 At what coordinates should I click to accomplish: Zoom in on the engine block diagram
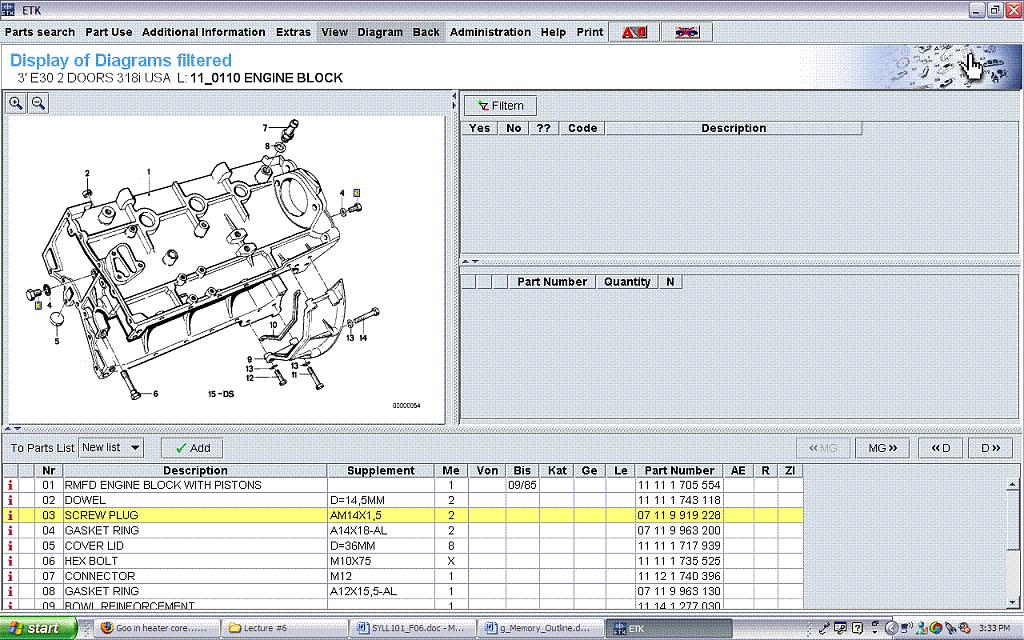click(16, 103)
